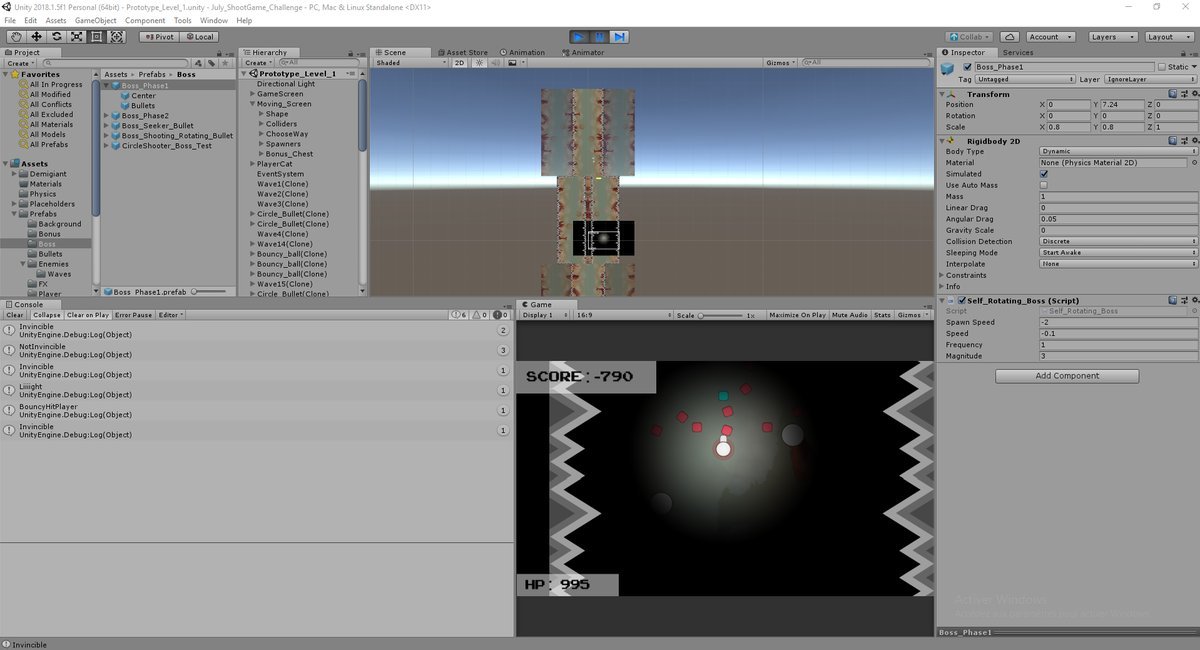Open the GameObject menu
1200x650 pixels.
[95, 20]
